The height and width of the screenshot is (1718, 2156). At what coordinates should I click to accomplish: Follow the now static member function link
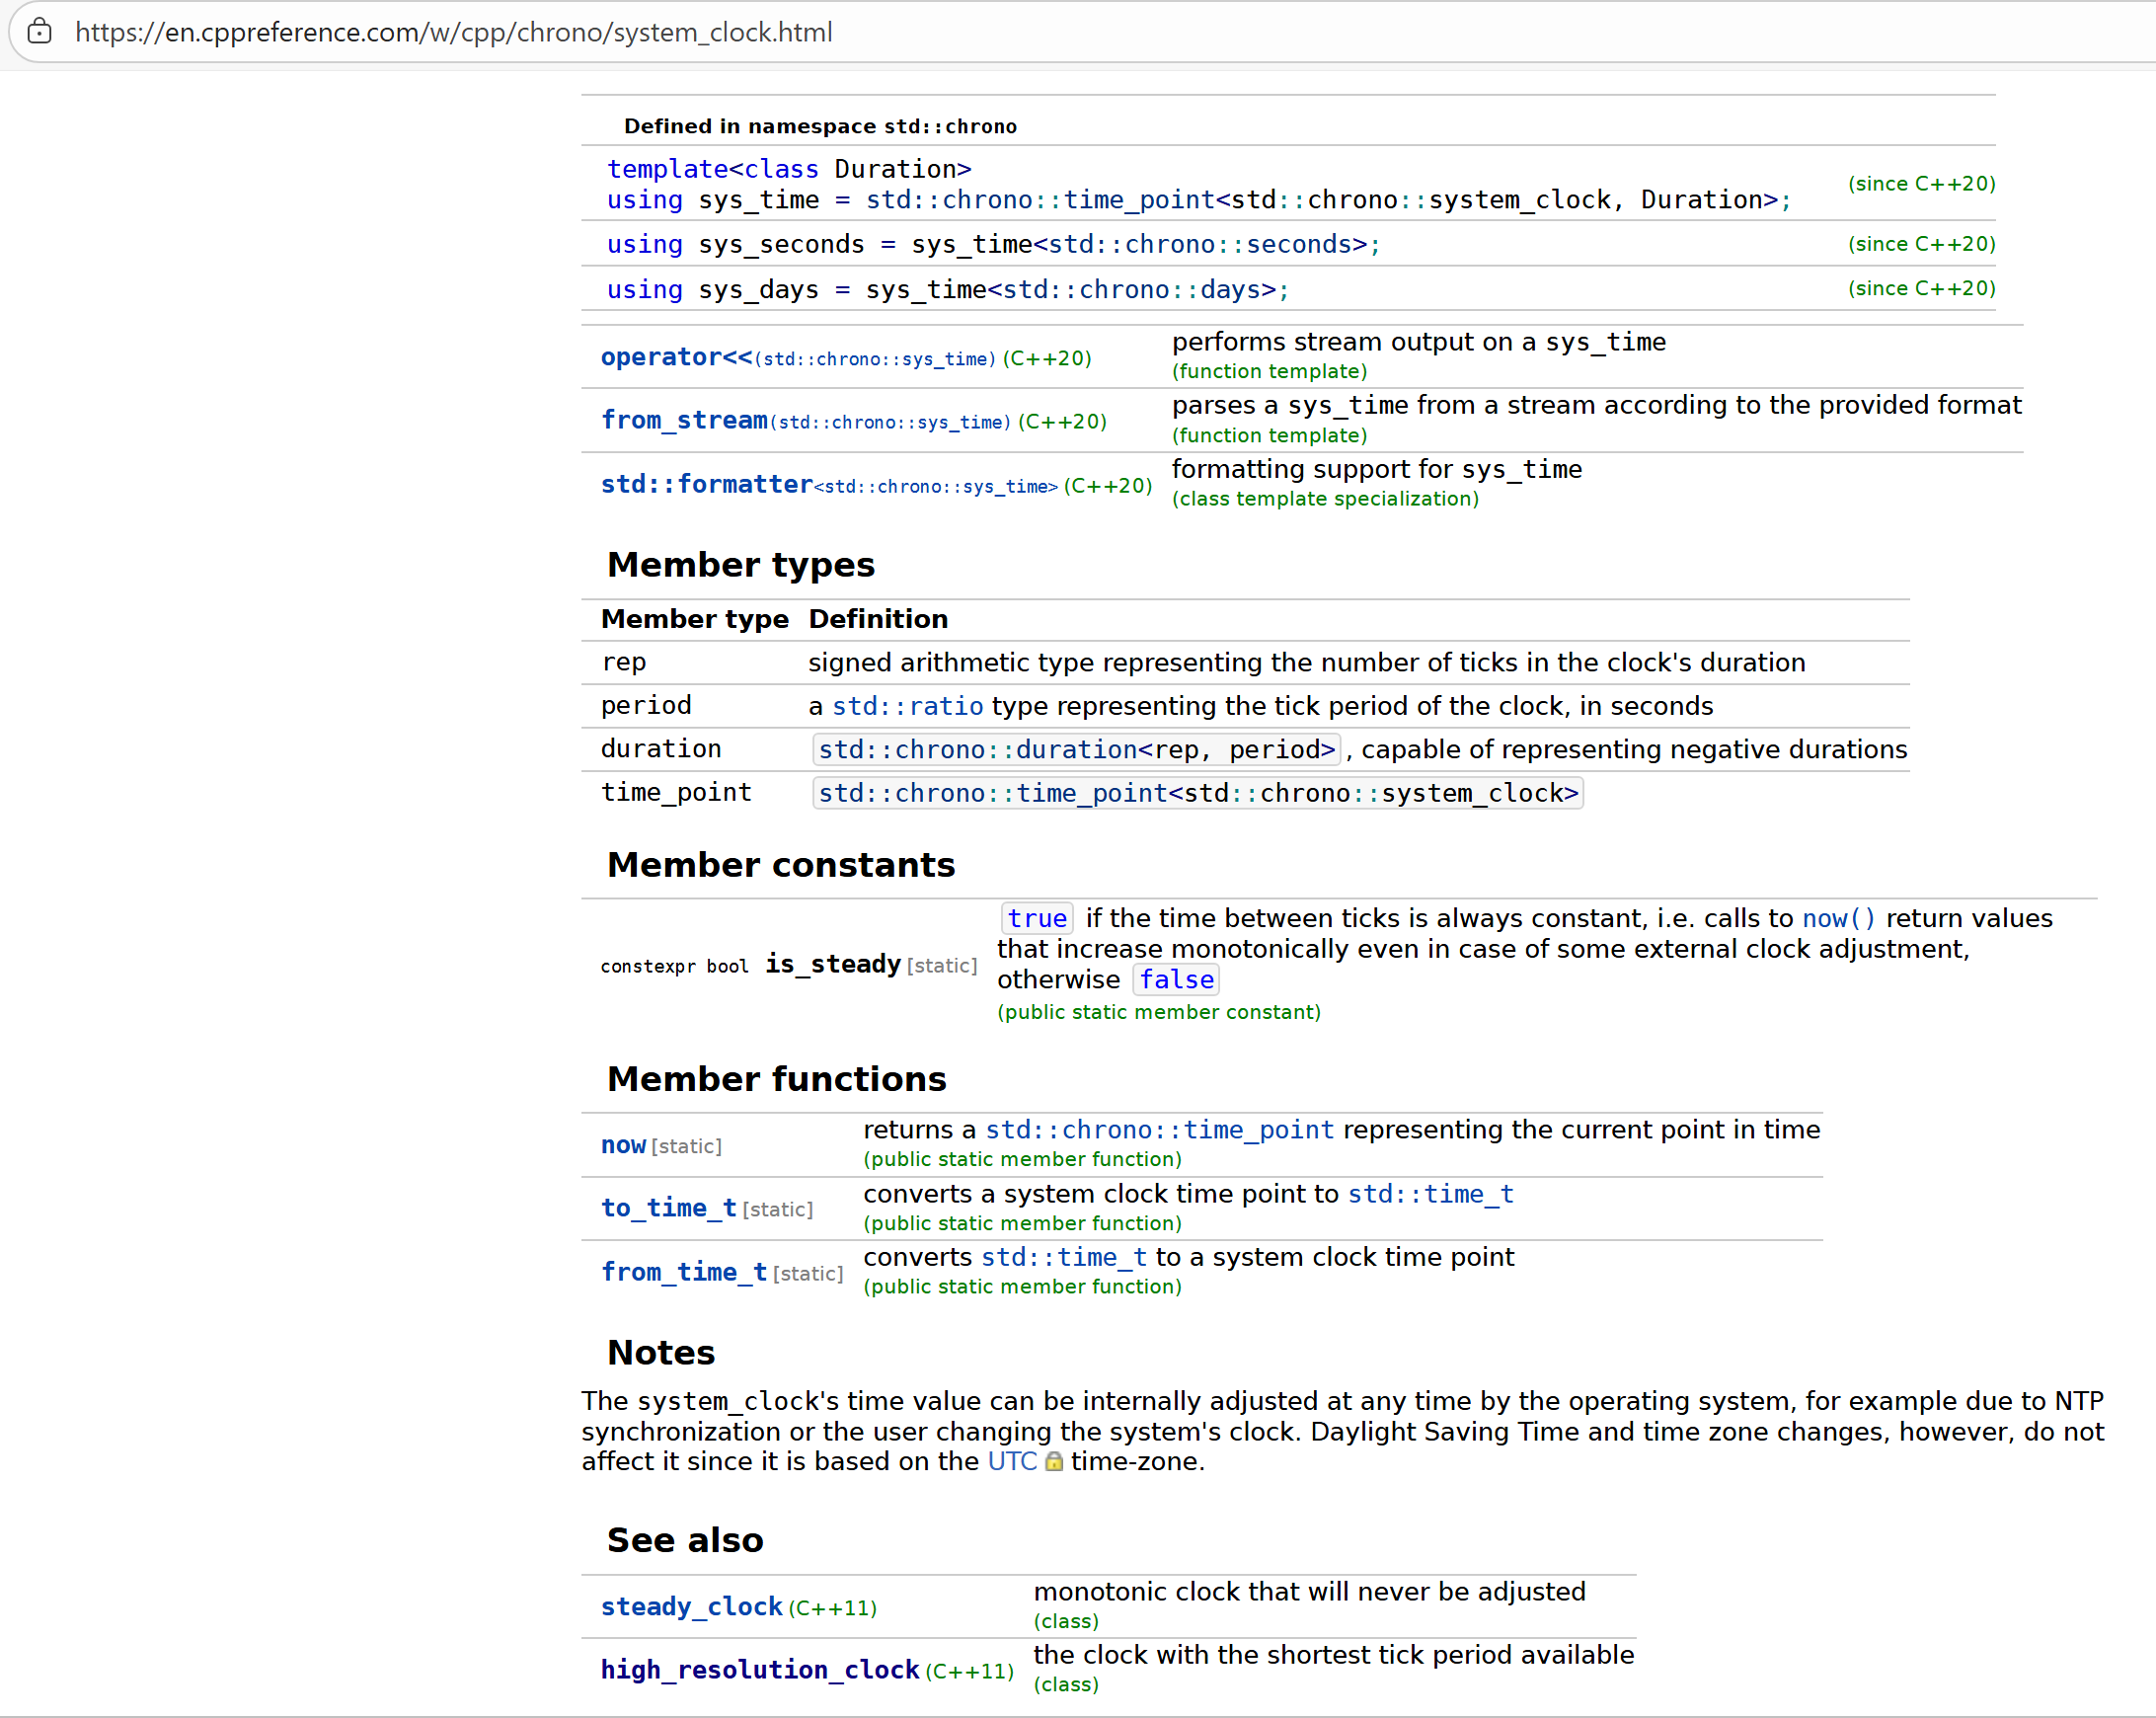coord(622,1144)
